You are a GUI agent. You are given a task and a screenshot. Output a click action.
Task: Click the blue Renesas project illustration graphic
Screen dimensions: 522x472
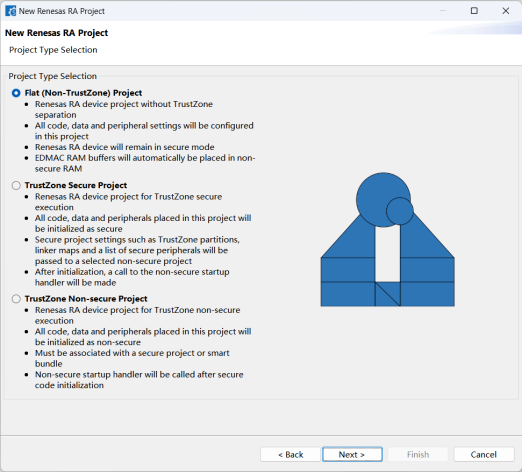point(387,239)
